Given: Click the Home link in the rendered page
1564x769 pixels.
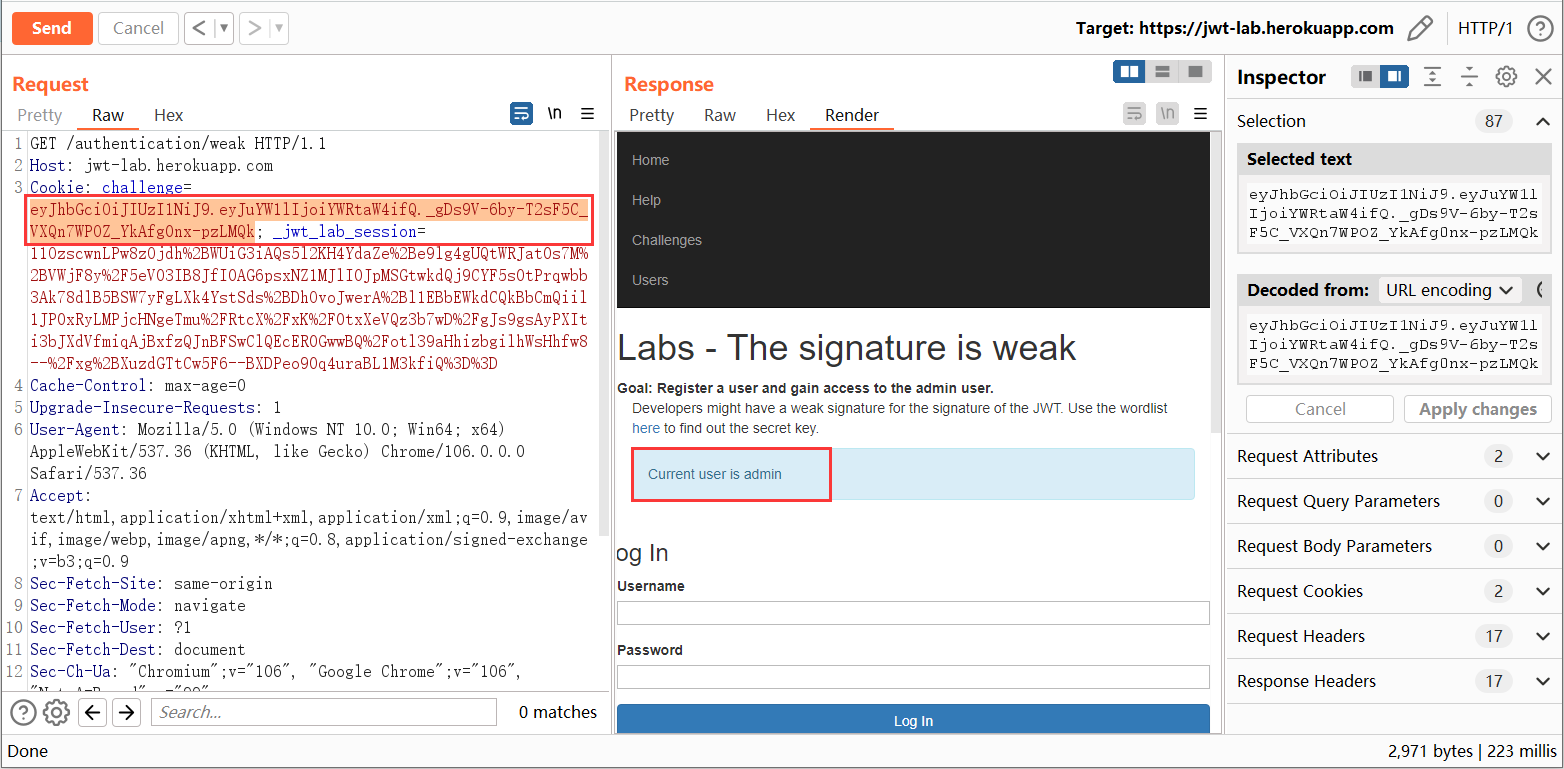Looking at the screenshot, I should pos(651,160).
